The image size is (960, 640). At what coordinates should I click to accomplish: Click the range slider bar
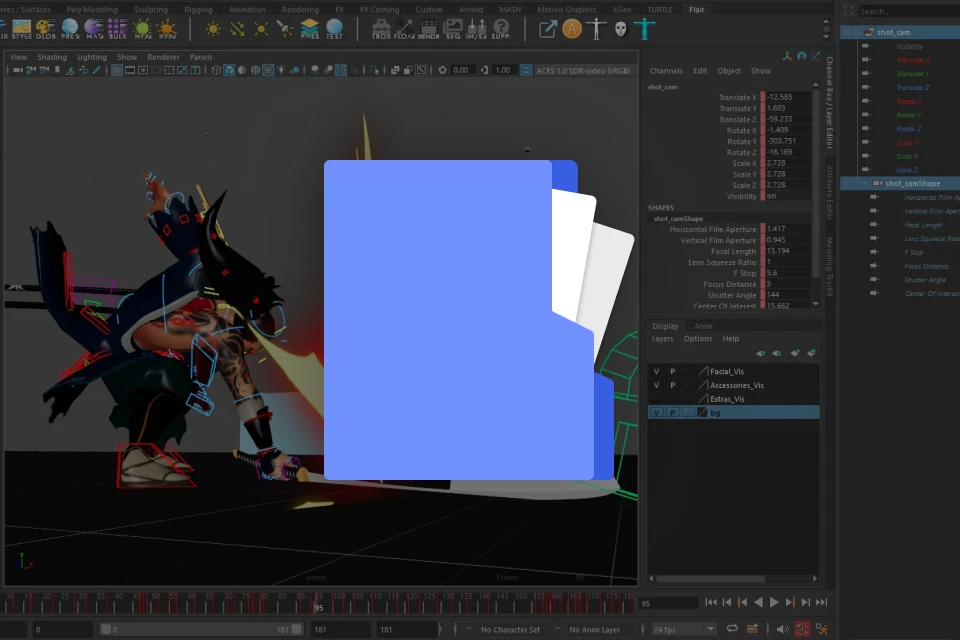[201, 629]
